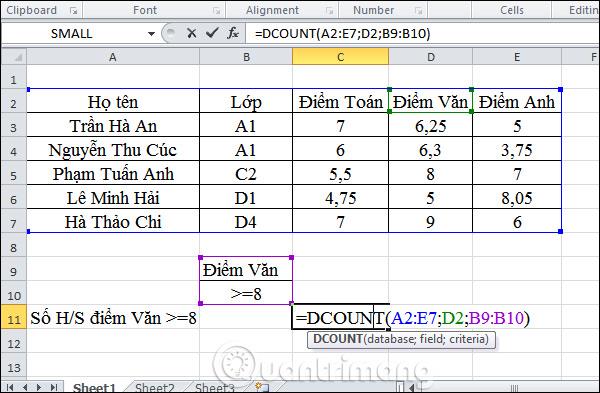Viewport: 600px width, 393px height.
Task: Select class cell 'D1'
Action: 246,197
